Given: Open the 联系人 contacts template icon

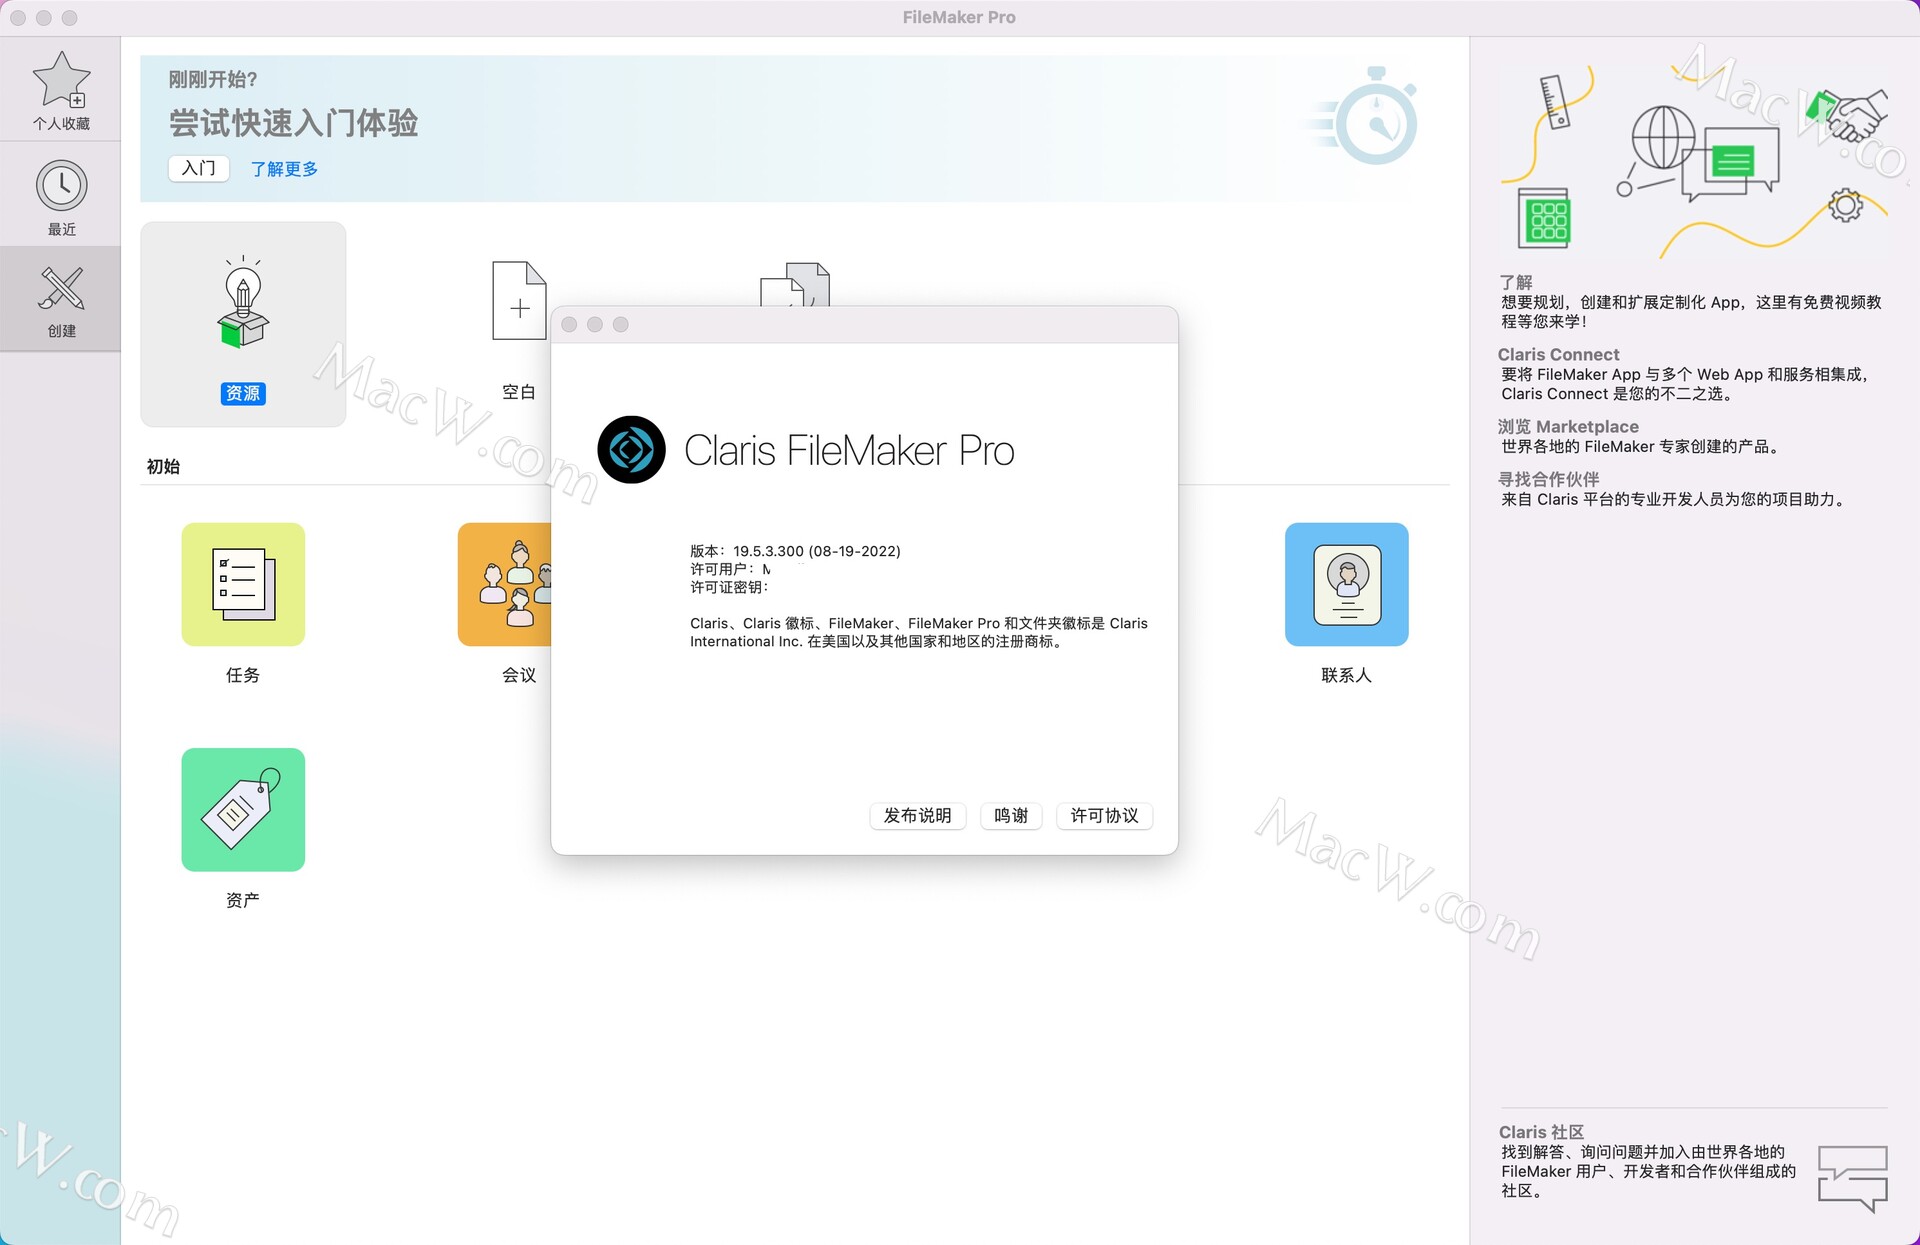Looking at the screenshot, I should coord(1346,584).
